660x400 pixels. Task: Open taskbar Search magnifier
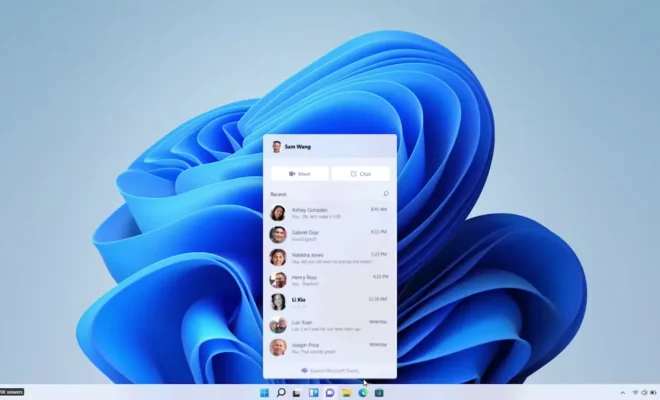tap(281, 393)
